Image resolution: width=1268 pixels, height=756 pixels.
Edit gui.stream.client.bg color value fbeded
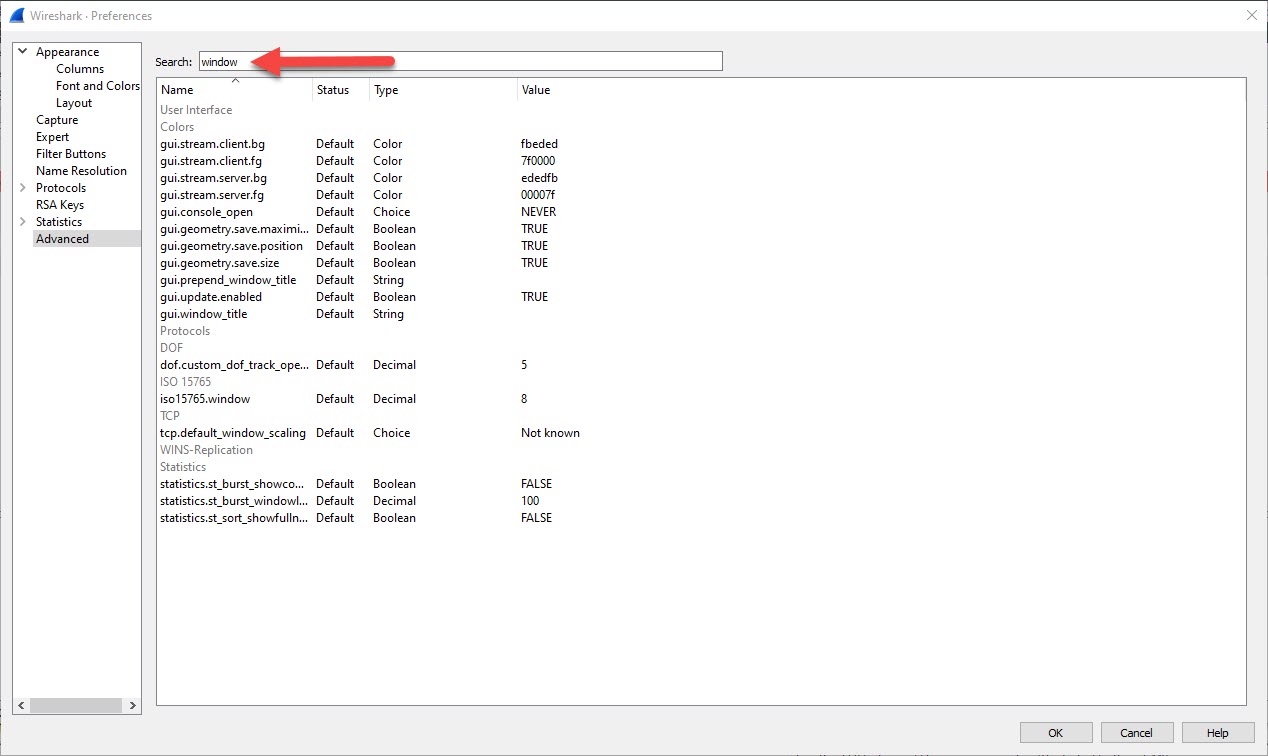(x=539, y=144)
